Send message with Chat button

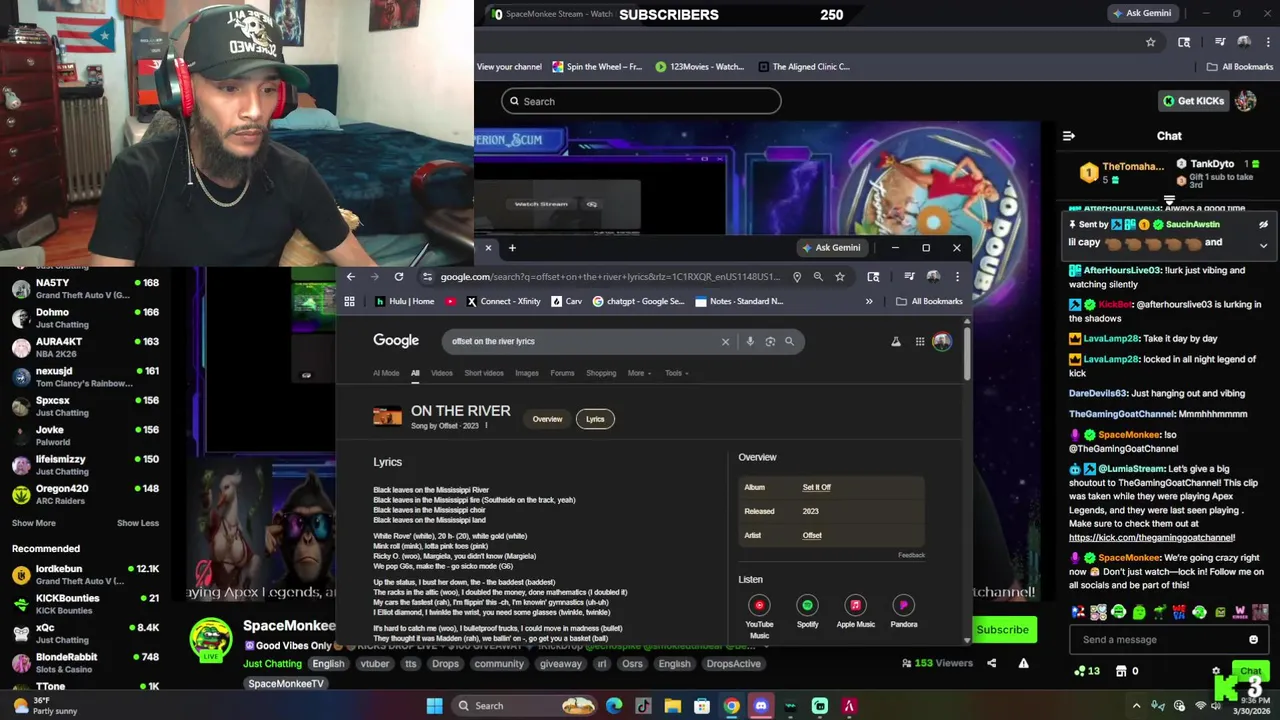tap(1250, 671)
